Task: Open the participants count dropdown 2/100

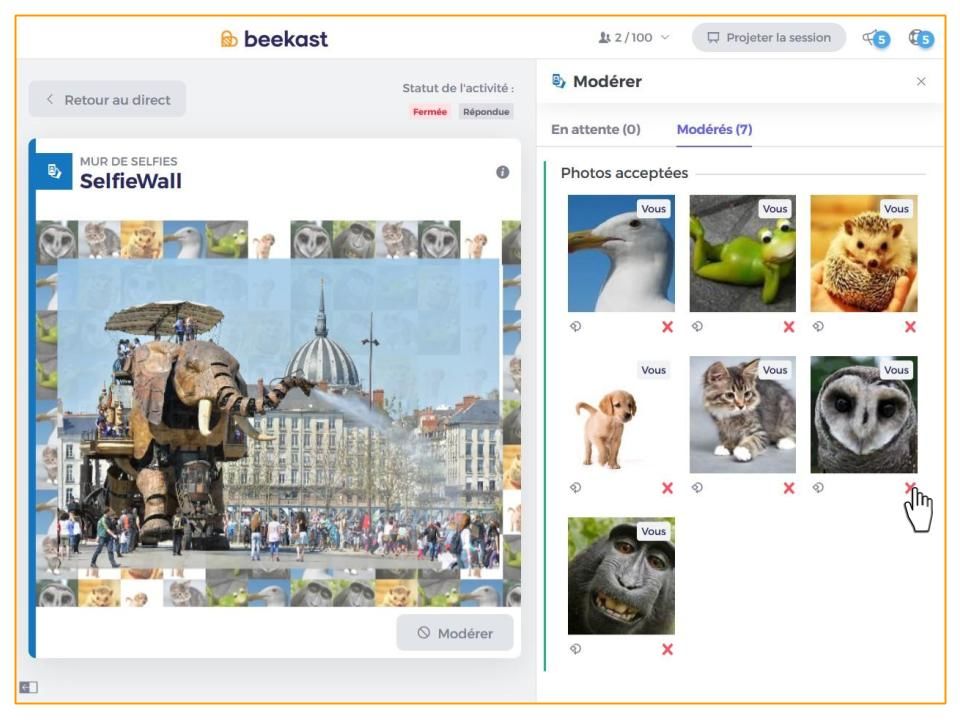Action: pyautogui.click(x=634, y=38)
